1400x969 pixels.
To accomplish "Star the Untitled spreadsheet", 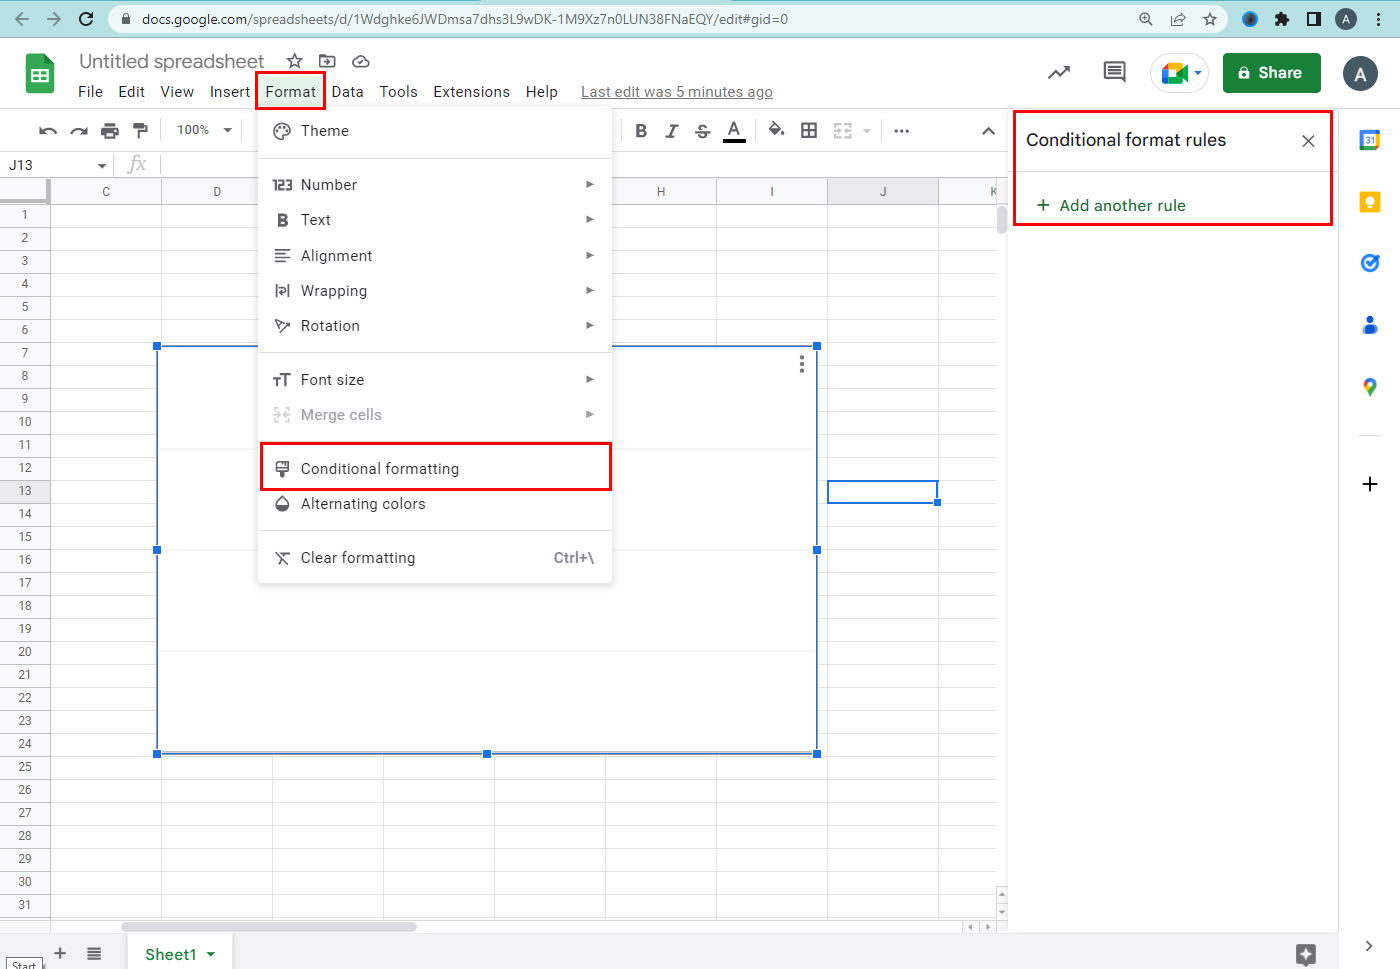I will (x=294, y=61).
